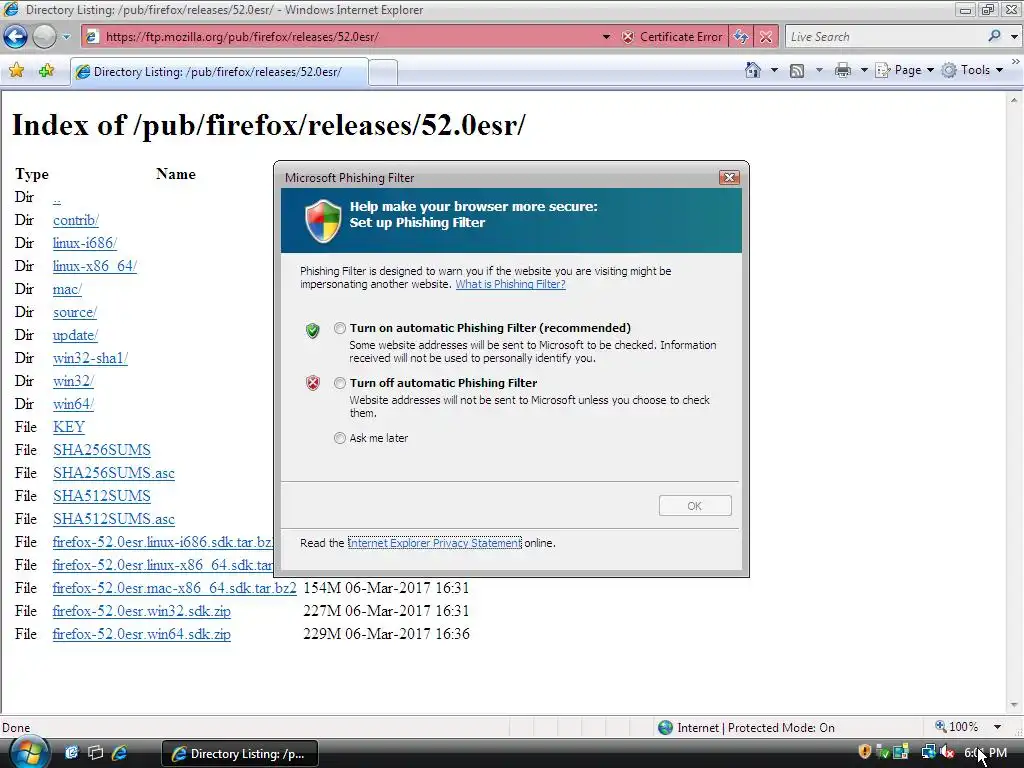The height and width of the screenshot is (768, 1024).
Task: Open the source/ directory link
Action: coord(75,312)
